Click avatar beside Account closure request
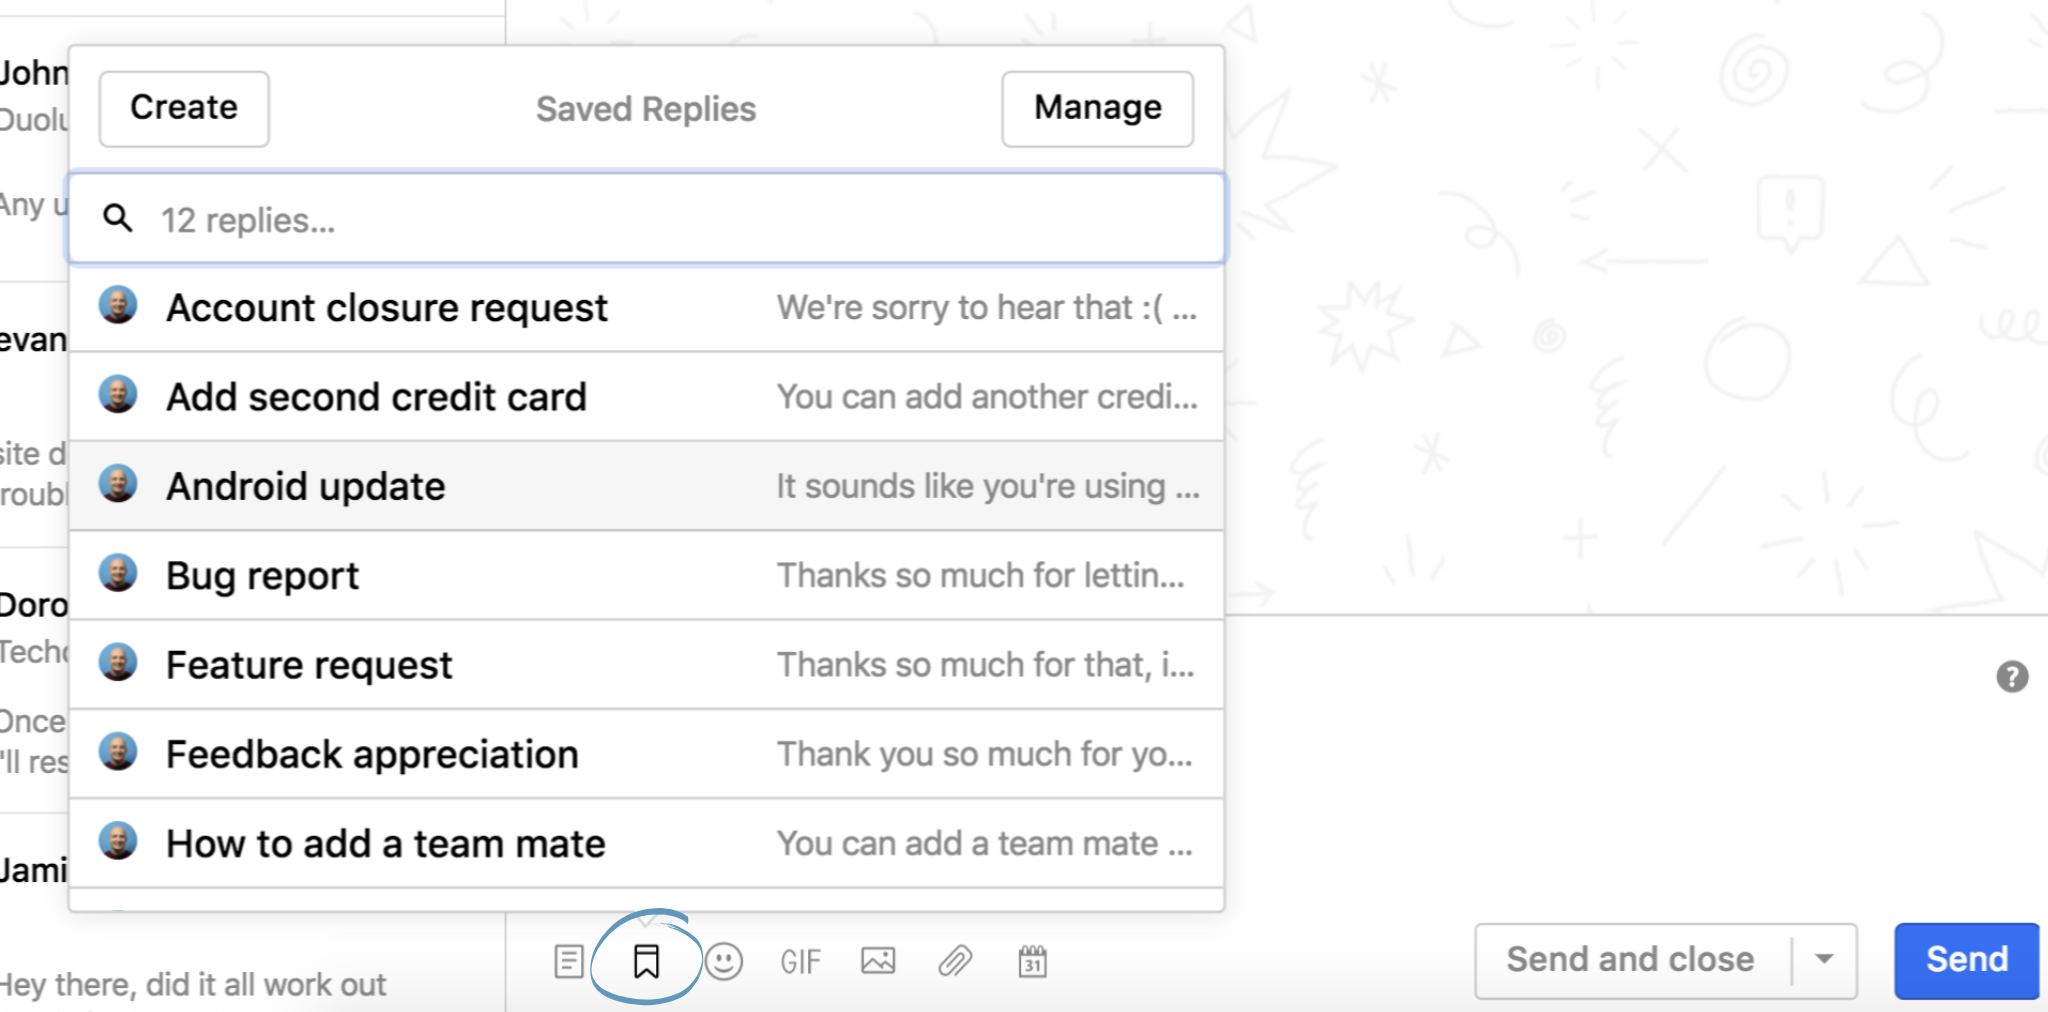The image size is (2048, 1012). click(118, 305)
